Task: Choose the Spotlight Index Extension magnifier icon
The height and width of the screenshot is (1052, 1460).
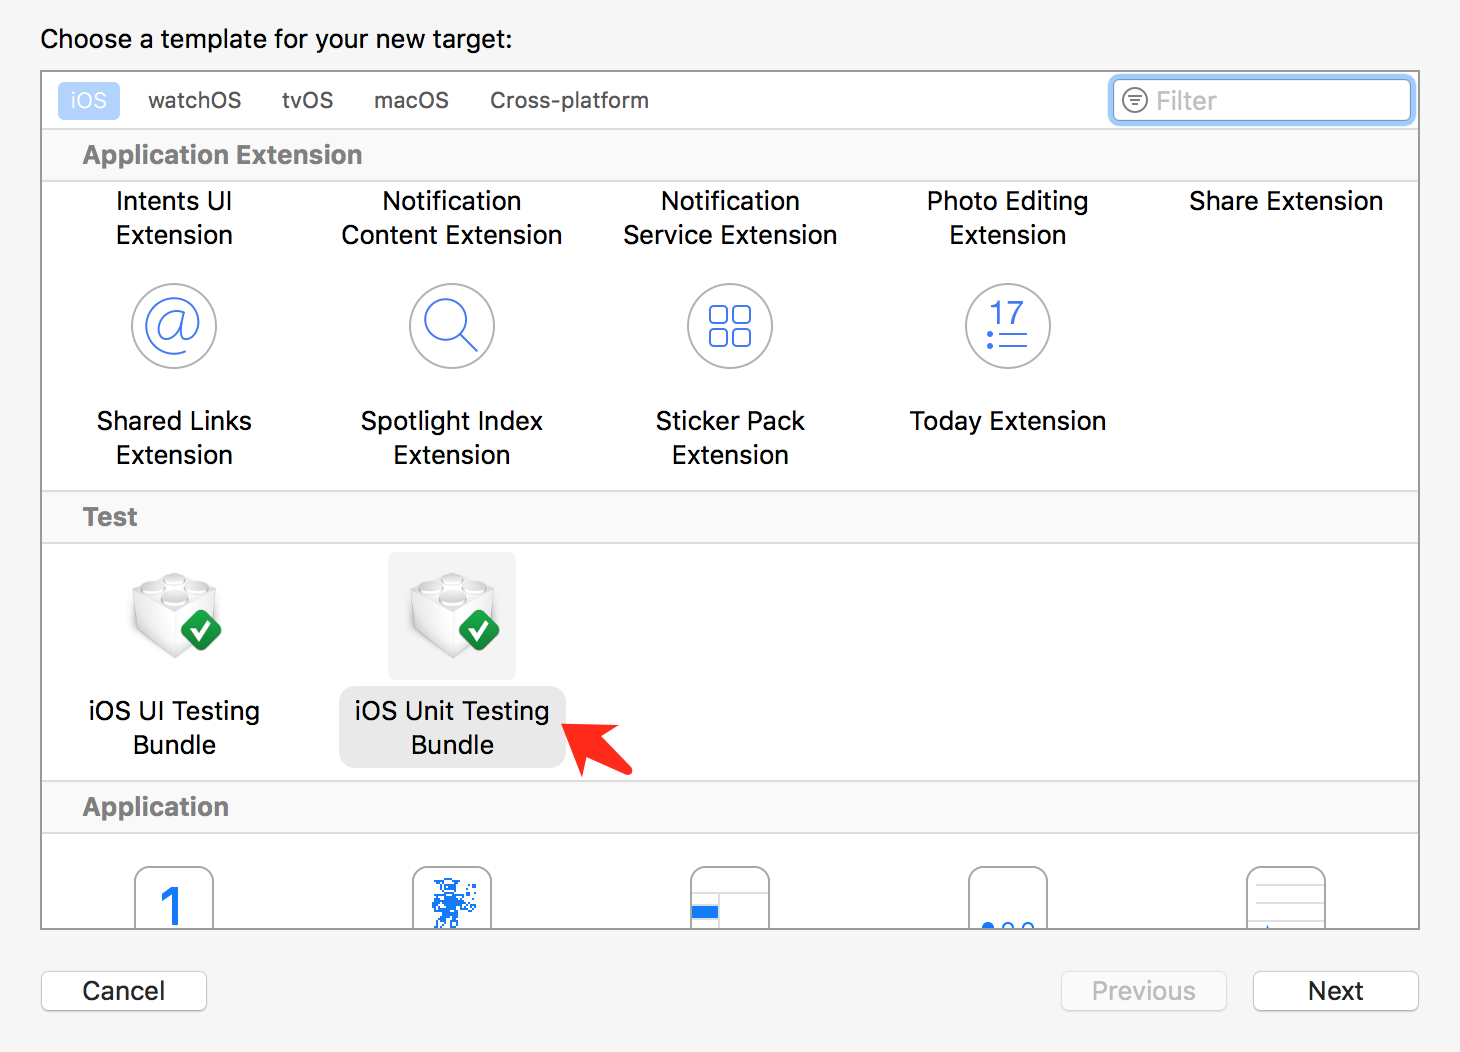Action: (452, 326)
